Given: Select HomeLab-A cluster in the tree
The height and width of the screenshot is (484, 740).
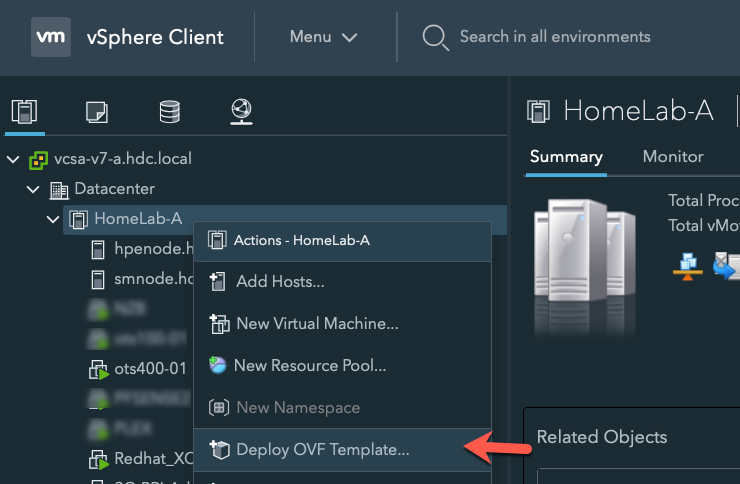Looking at the screenshot, I should [138, 218].
